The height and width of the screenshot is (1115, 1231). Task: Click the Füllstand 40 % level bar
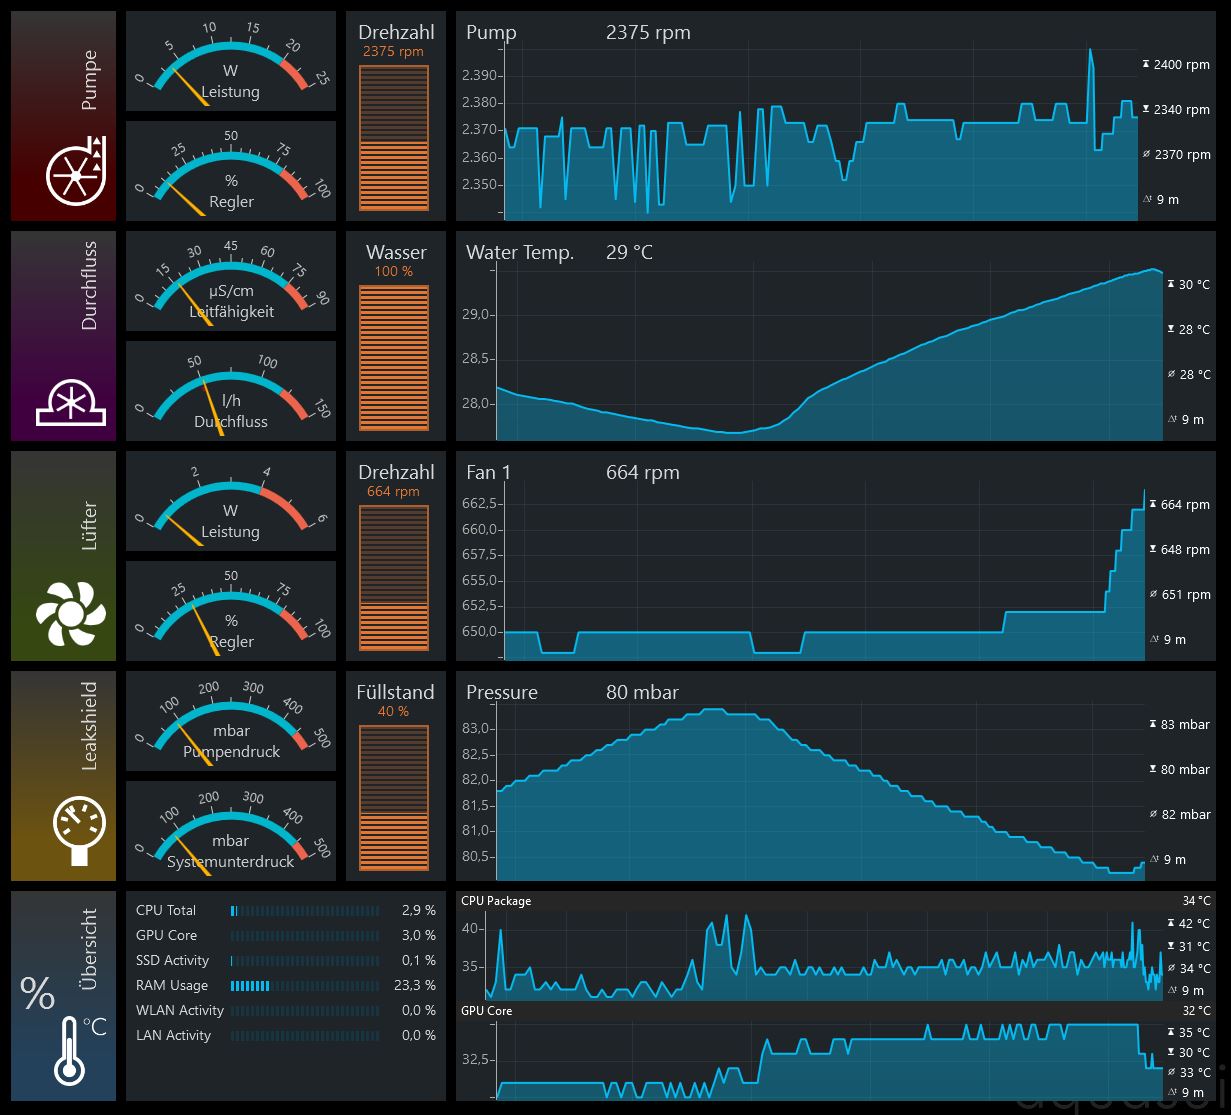click(394, 797)
